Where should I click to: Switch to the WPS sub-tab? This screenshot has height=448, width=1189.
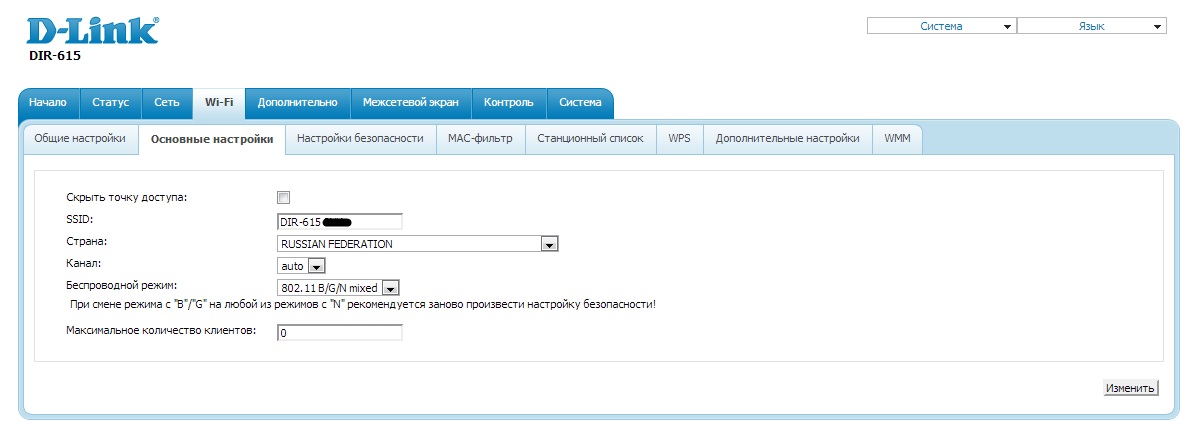pos(679,139)
